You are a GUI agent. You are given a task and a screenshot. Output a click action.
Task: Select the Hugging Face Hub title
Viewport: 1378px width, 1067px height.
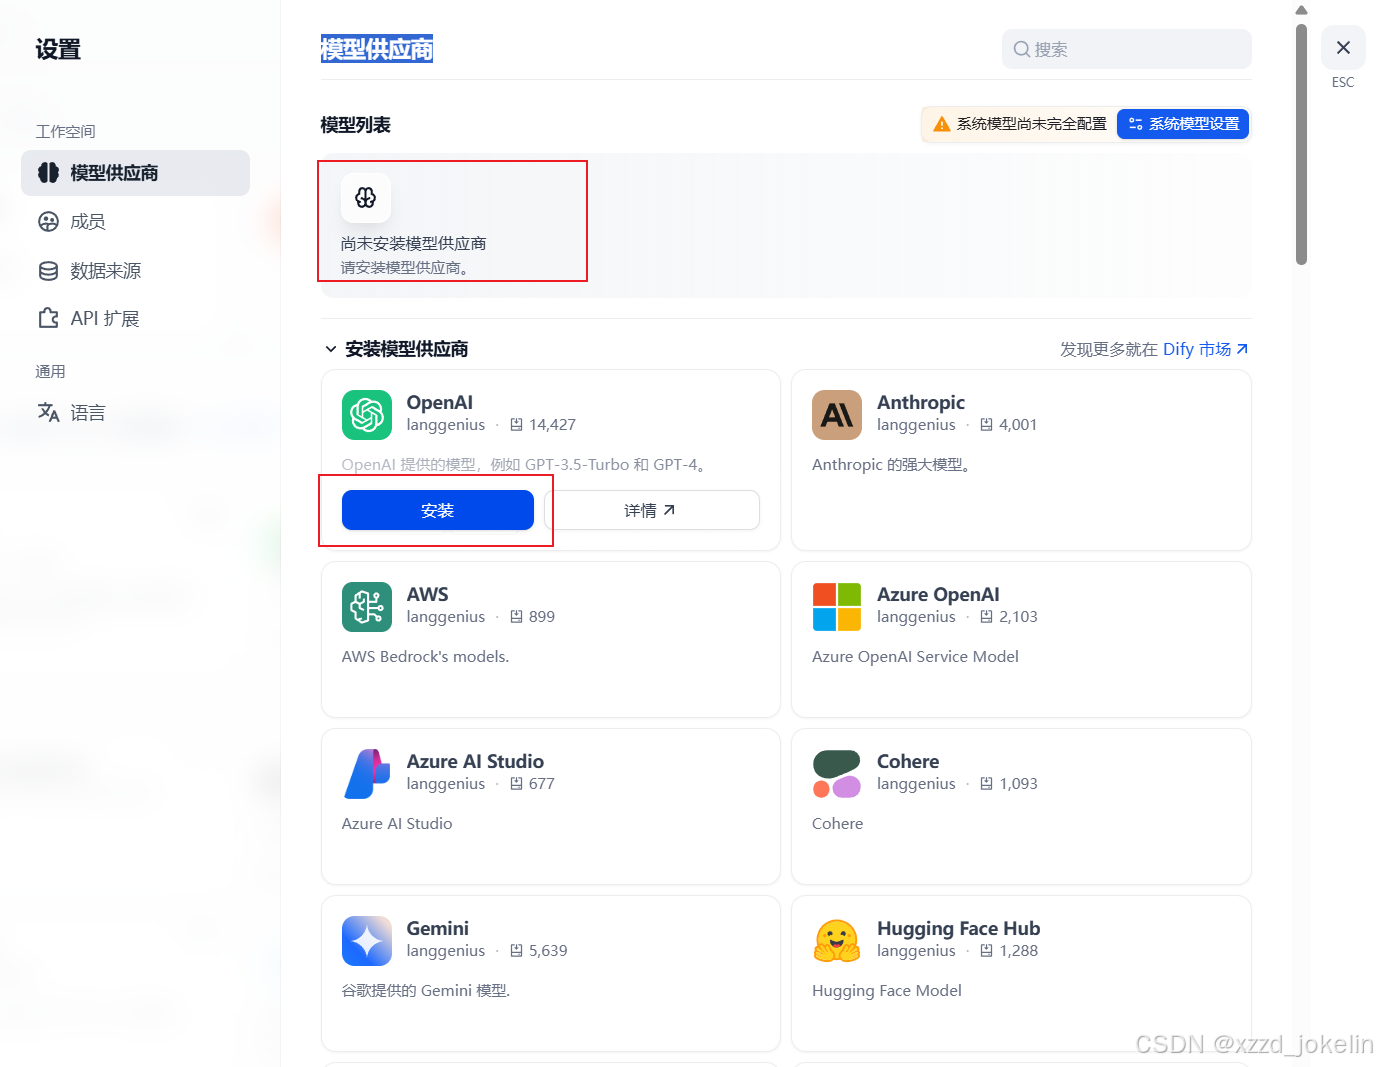click(959, 928)
